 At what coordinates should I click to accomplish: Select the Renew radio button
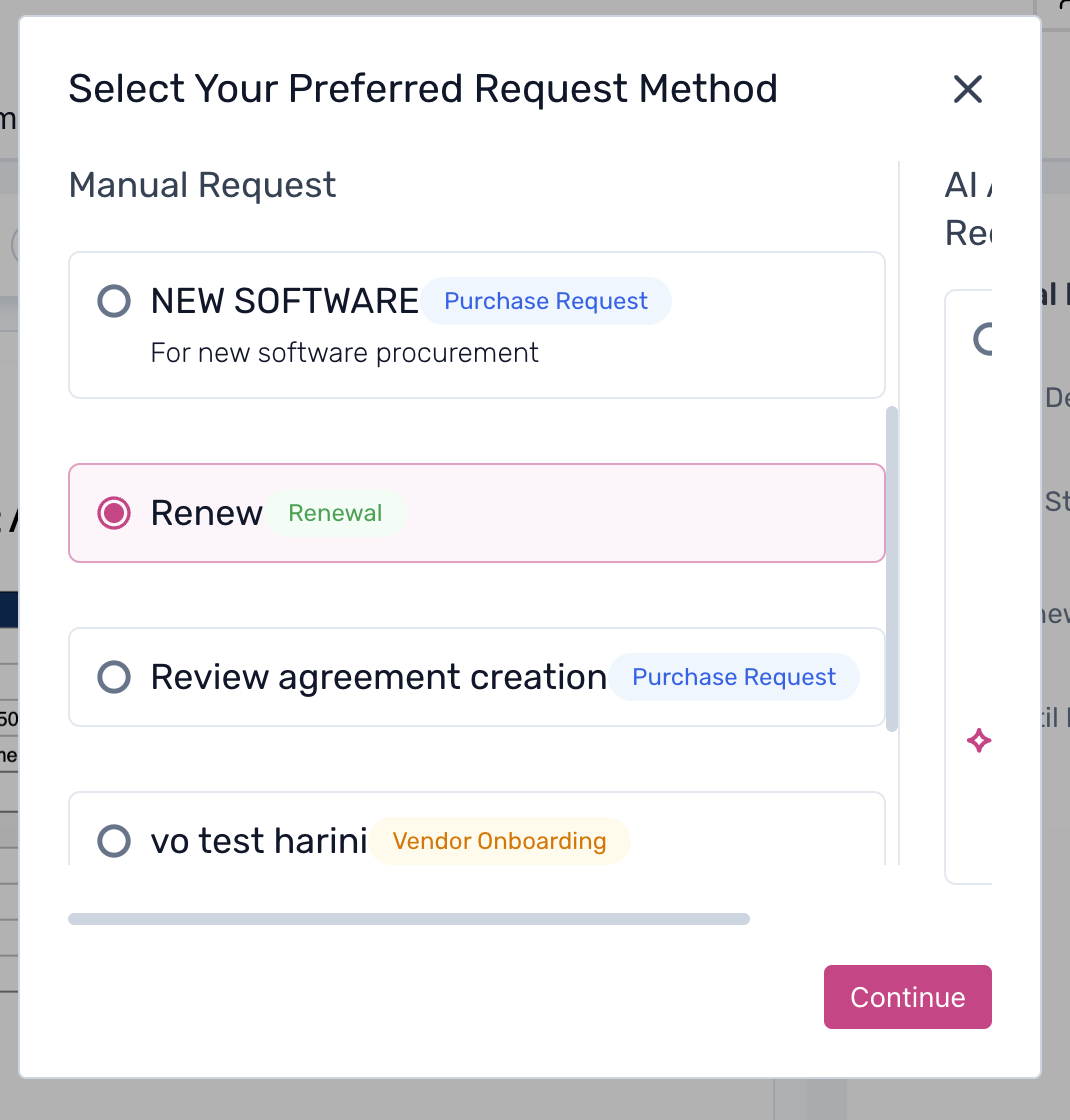pos(114,513)
